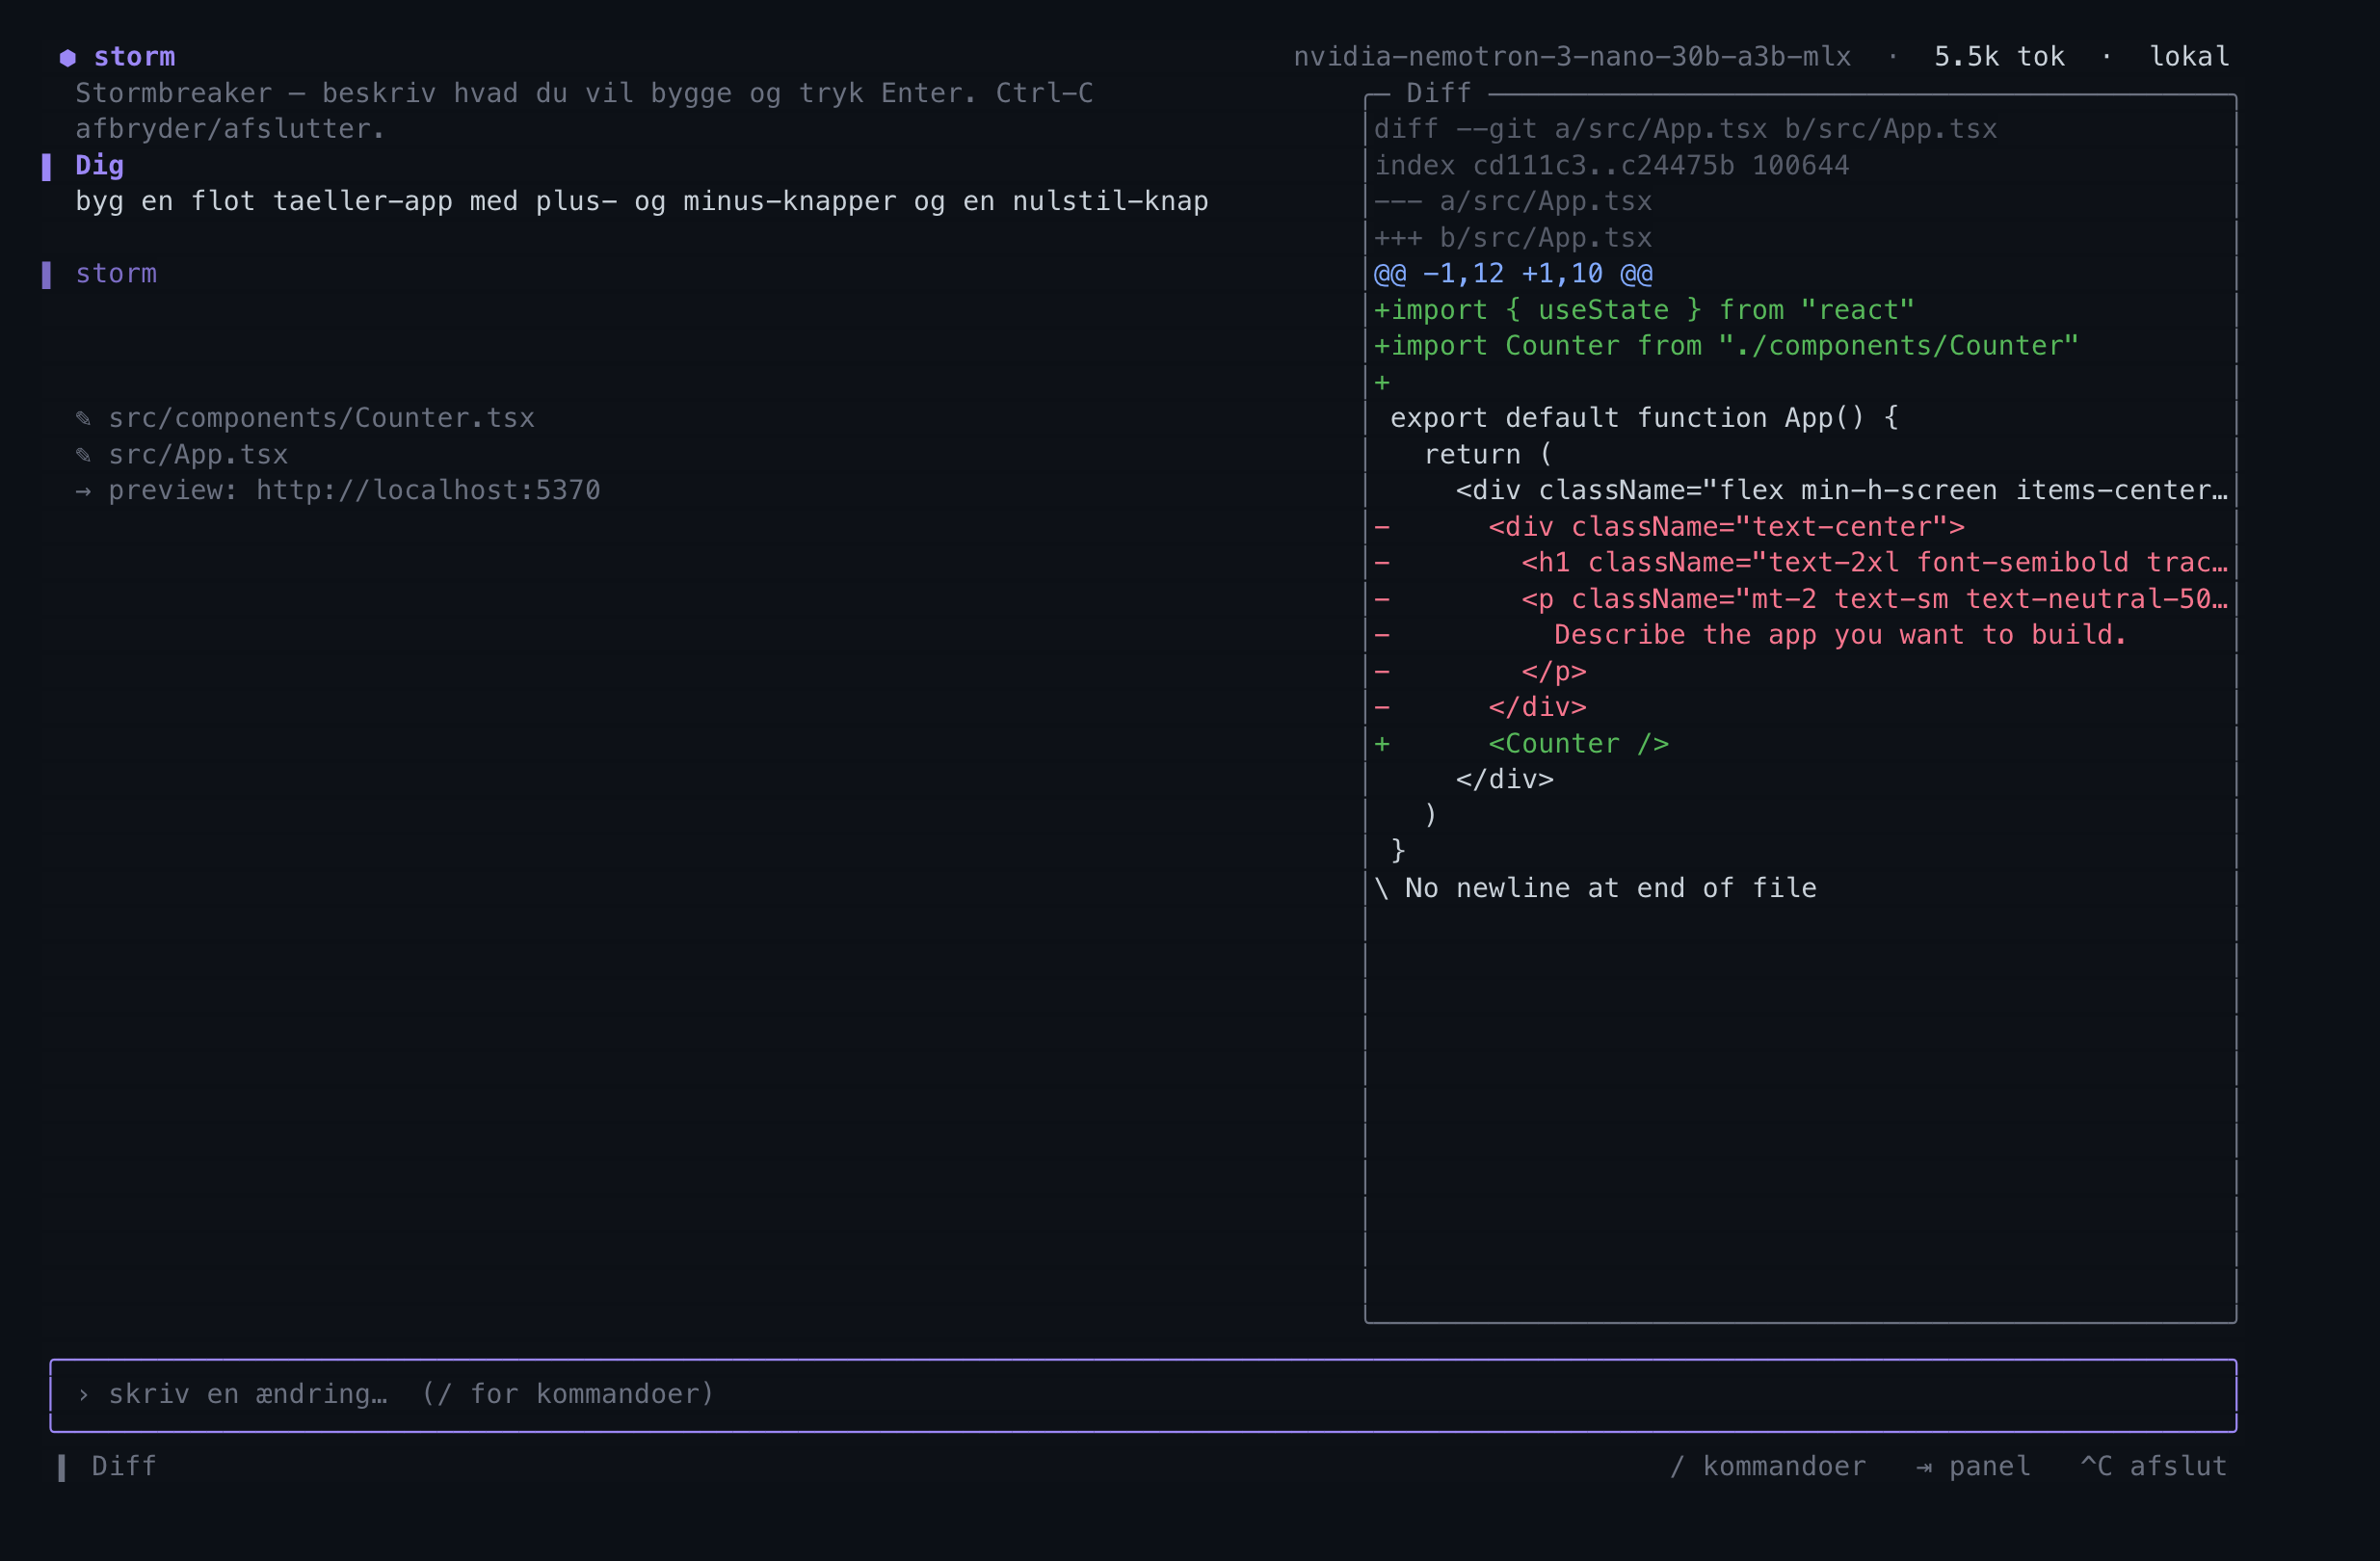Focus the 'skriv en ændring…' input field
The height and width of the screenshot is (1561, 2380).
pos(1143,1395)
